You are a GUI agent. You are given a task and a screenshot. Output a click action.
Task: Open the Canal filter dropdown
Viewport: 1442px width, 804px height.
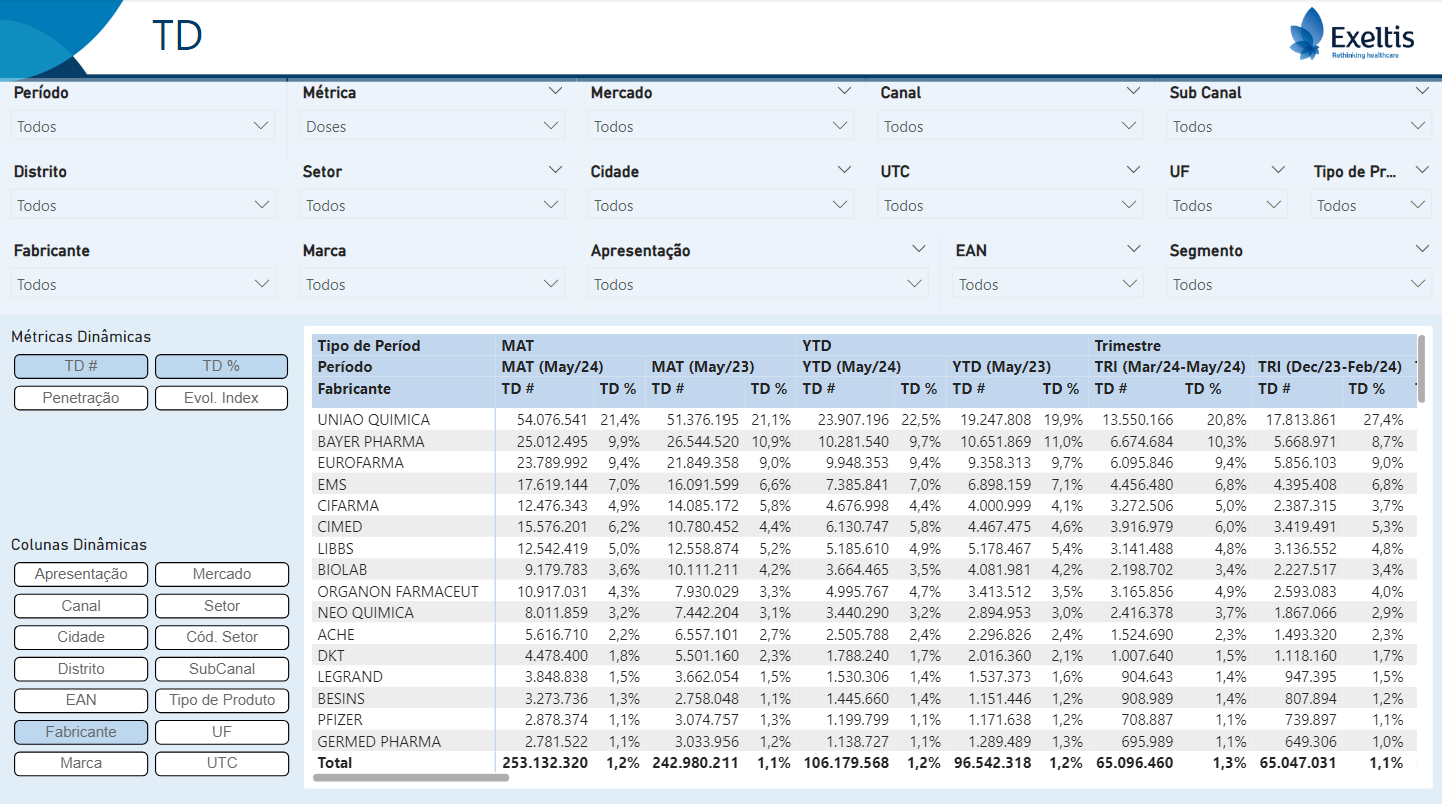(x=1010, y=126)
